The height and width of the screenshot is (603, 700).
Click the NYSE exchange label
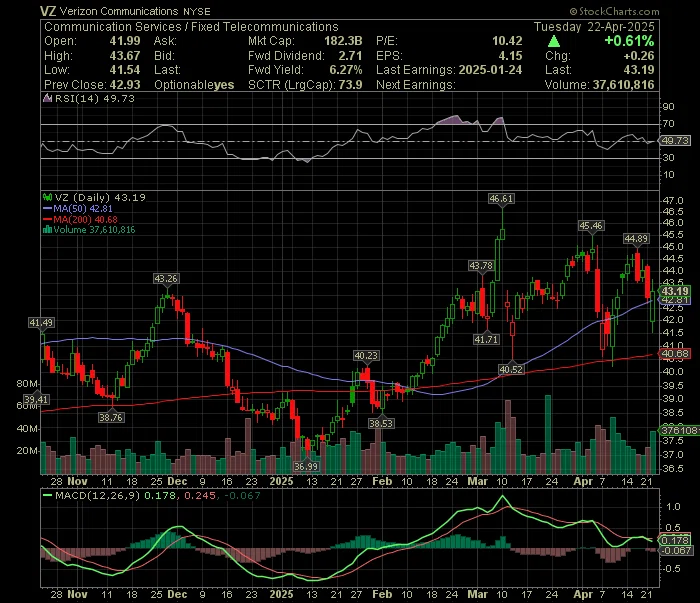tap(197, 12)
